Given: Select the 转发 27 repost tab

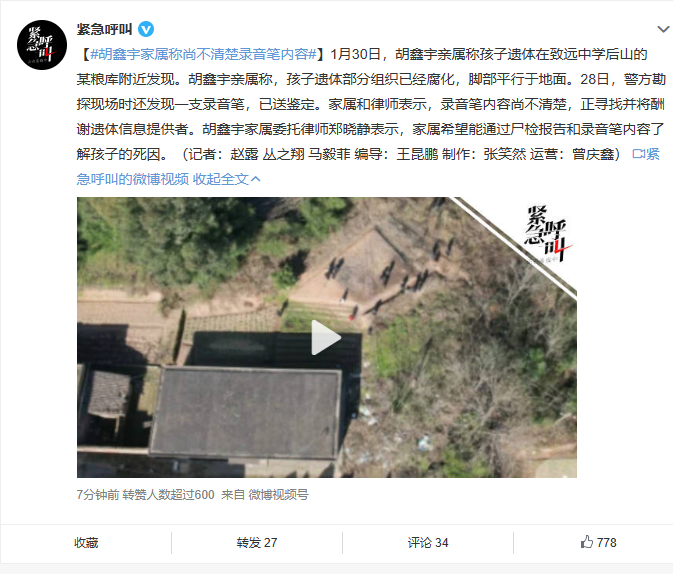Looking at the screenshot, I should 257,543.
